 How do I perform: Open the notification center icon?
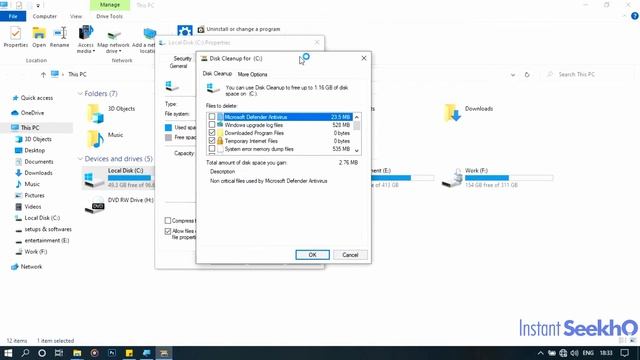click(624, 353)
